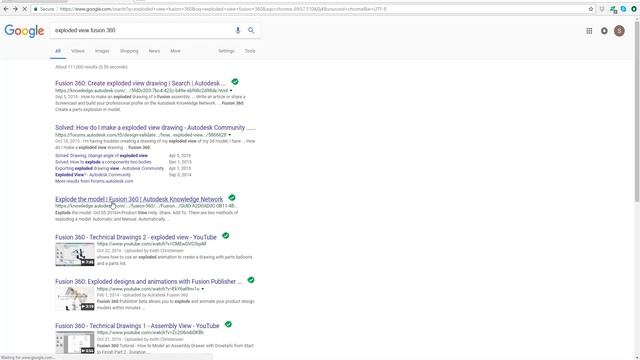This screenshot has width=640, height=360.
Task: Open the More search categories menu
Action: tap(176, 51)
